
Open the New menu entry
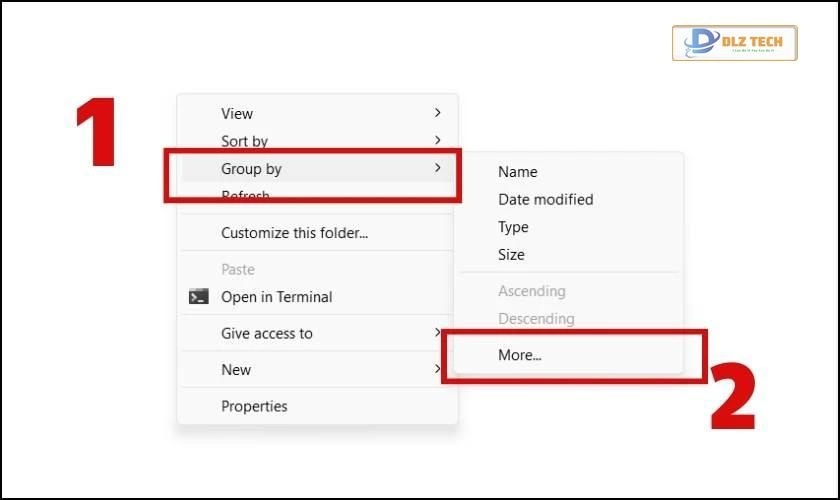pos(236,370)
